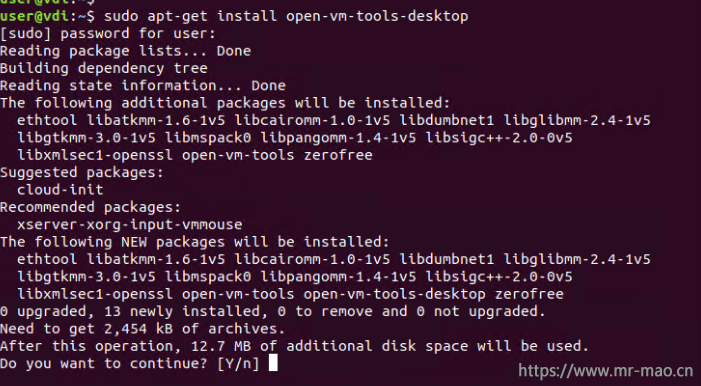Click 'ethtool' in the additional packages list
Image resolution: width=701 pixels, height=386 pixels.
tap(47, 120)
